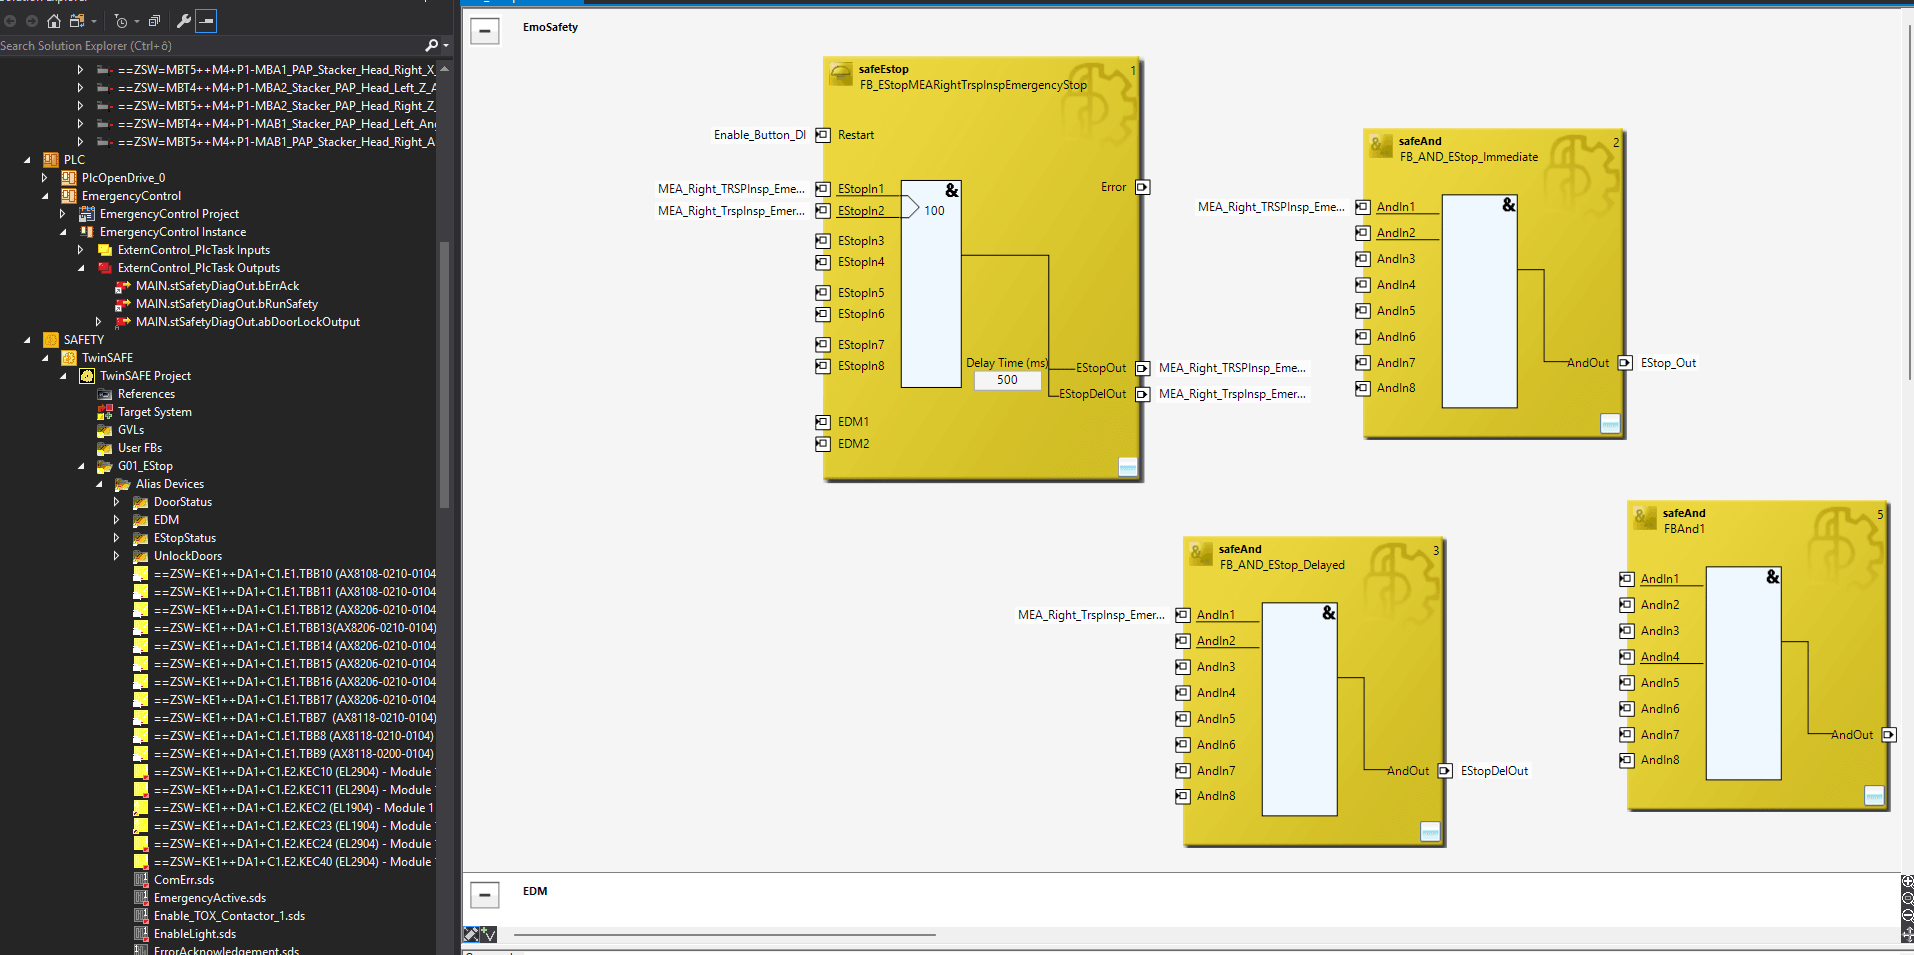Click the Pending Changes Filter clock icon
1914x955 pixels.
point(121,21)
